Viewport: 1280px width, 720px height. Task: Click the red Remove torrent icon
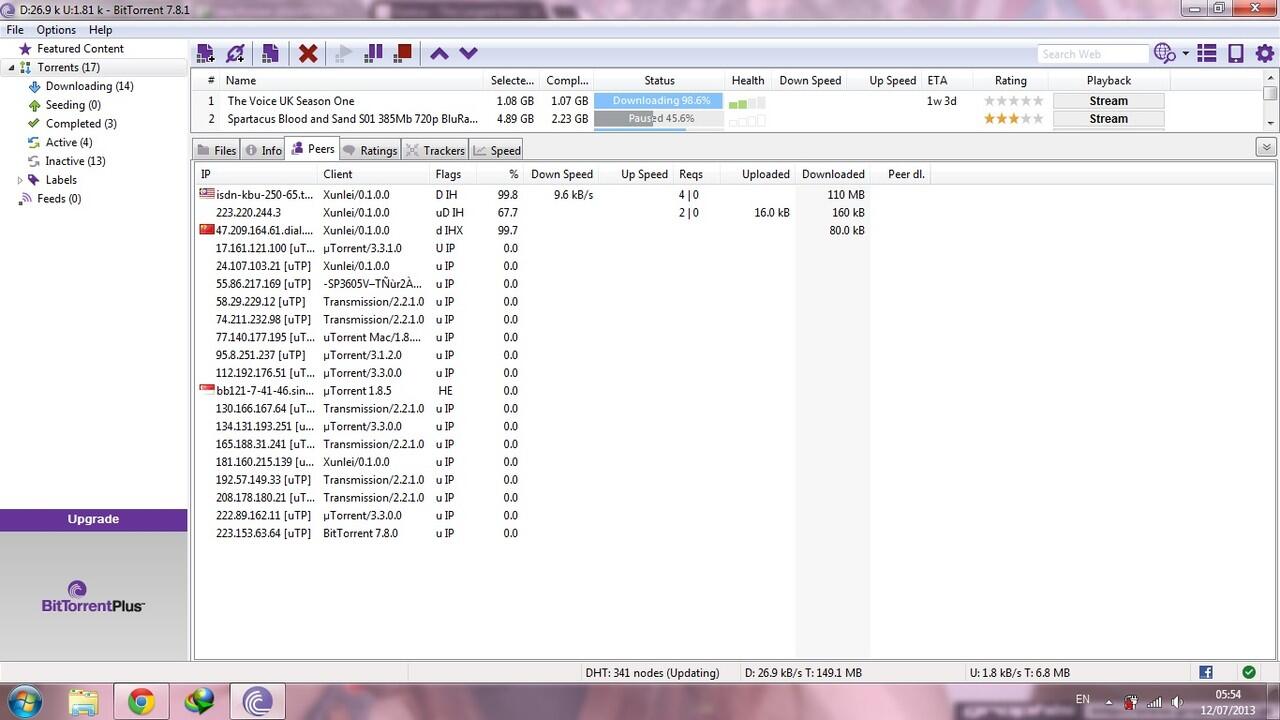pos(308,53)
